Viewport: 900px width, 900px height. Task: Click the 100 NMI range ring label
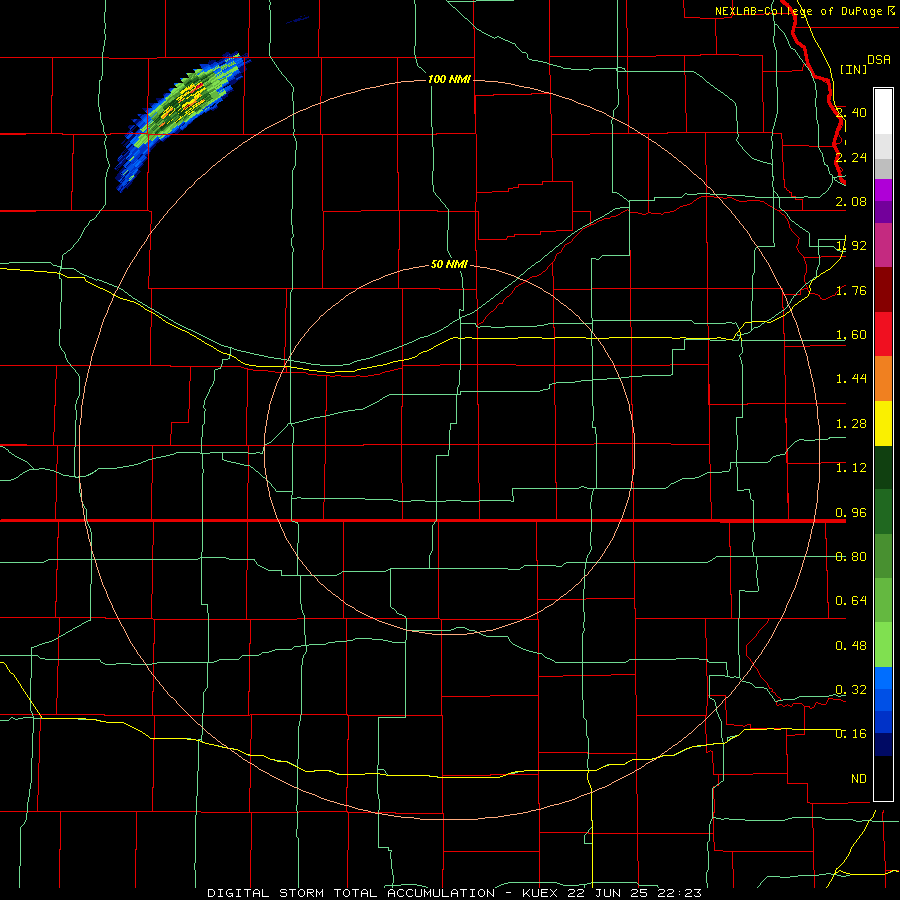449,79
